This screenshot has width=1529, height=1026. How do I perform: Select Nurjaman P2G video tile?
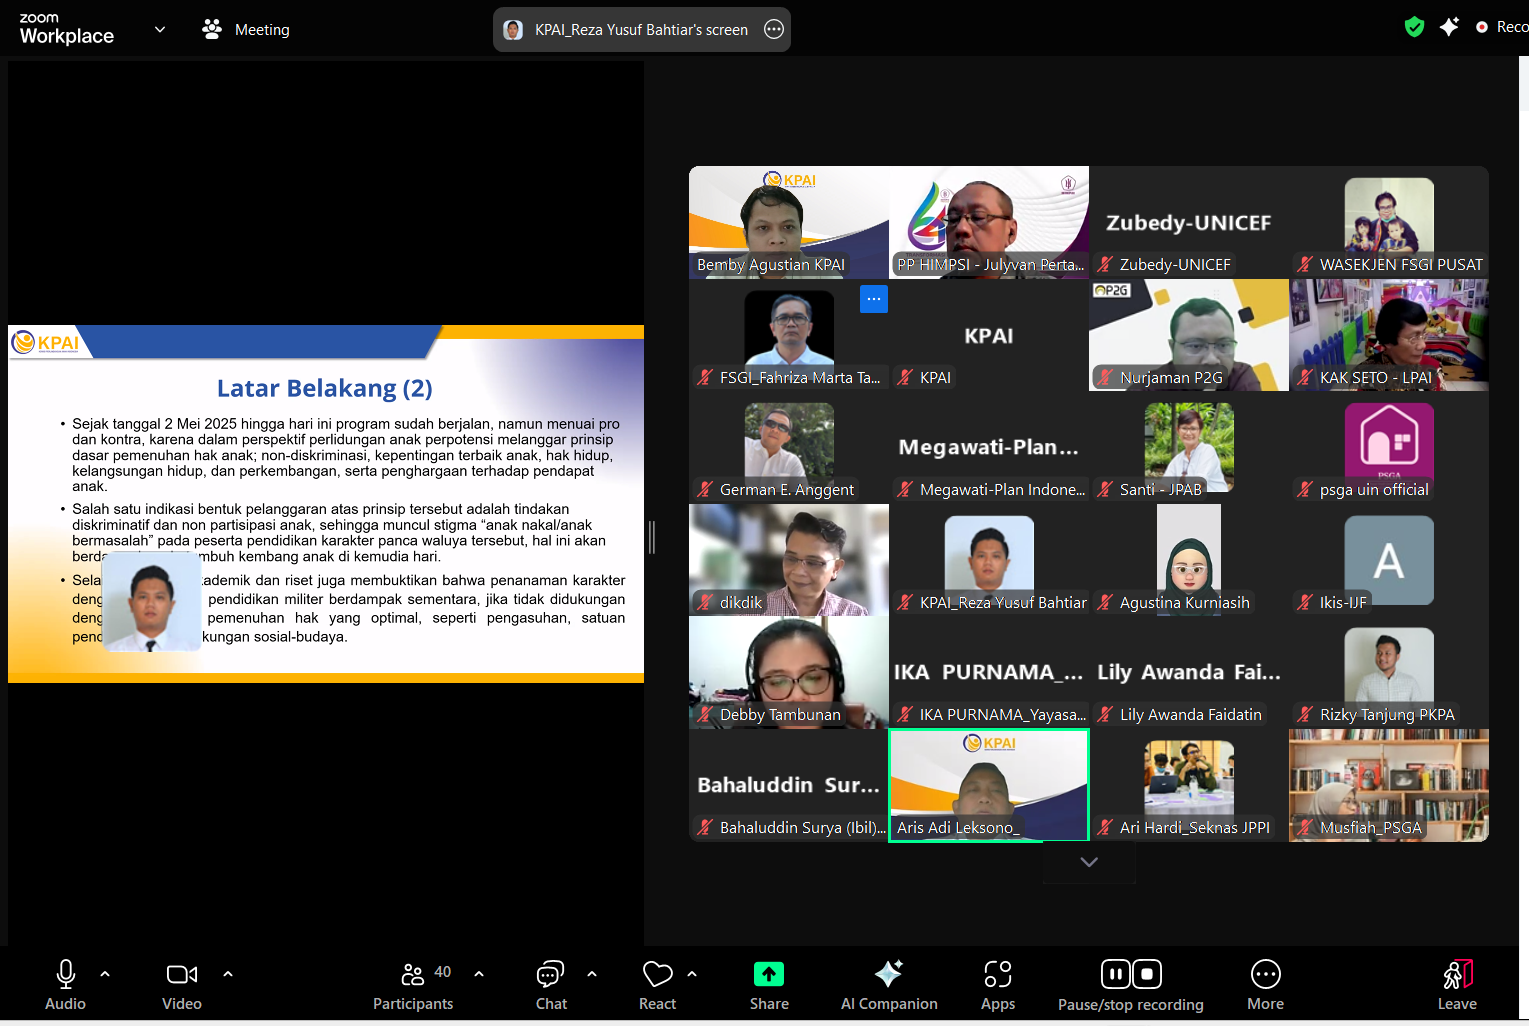pyautogui.click(x=1189, y=335)
